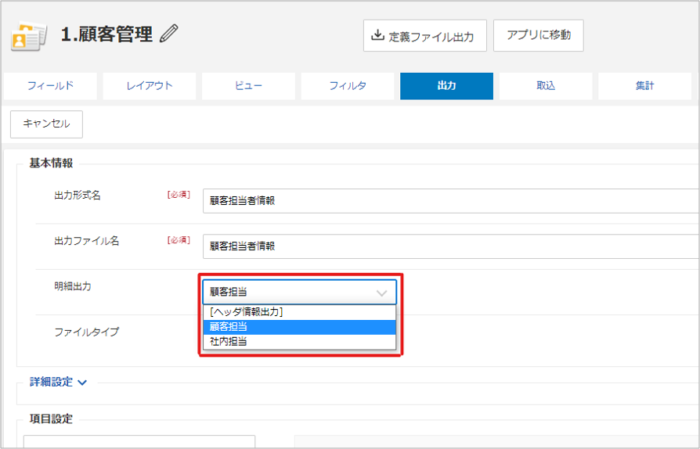
Task: Select the フィルタ tab
Action: pyautogui.click(x=347, y=86)
